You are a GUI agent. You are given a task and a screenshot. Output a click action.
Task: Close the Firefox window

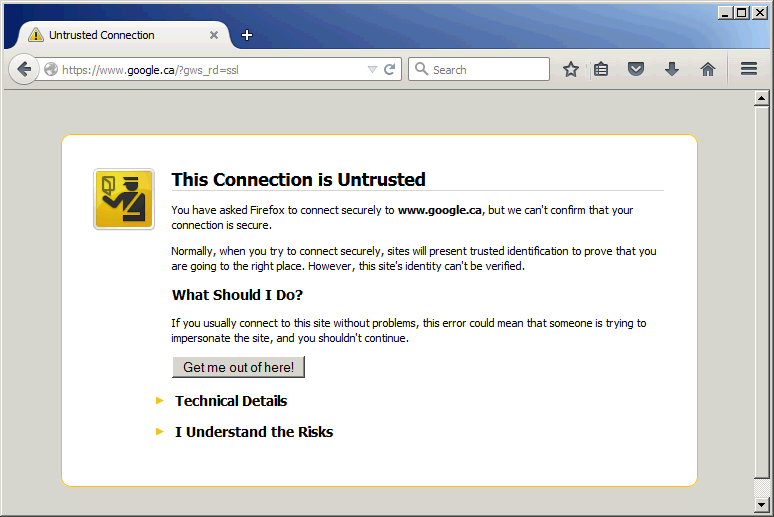(x=759, y=13)
